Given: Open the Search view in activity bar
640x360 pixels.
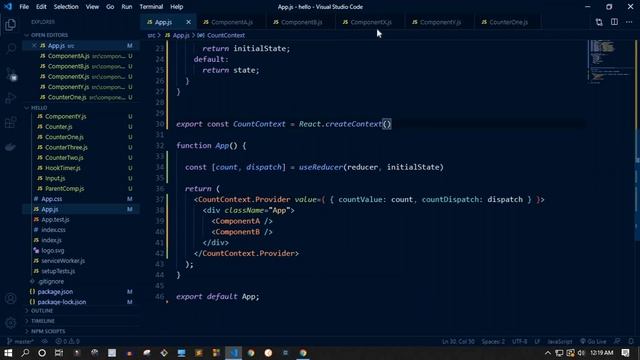Looking at the screenshot, I should pyautogui.click(x=11, y=49).
